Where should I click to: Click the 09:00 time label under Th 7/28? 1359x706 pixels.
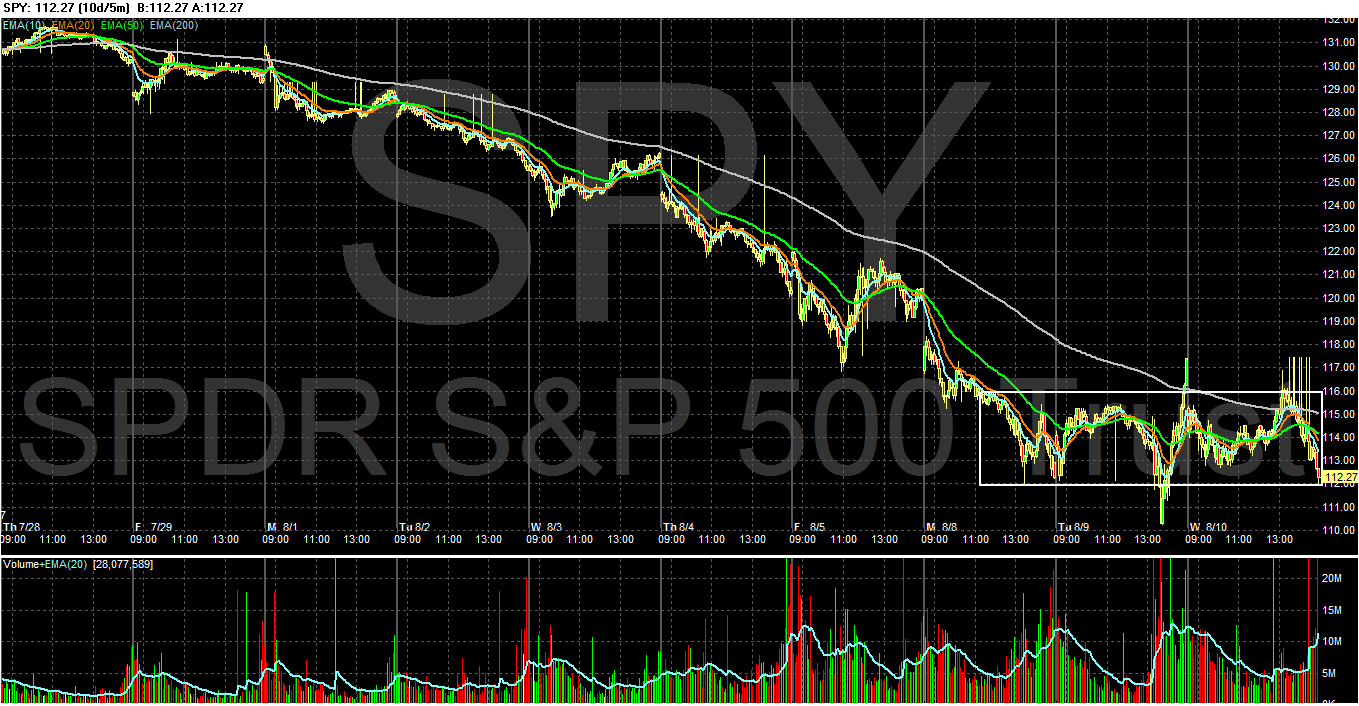point(14,539)
